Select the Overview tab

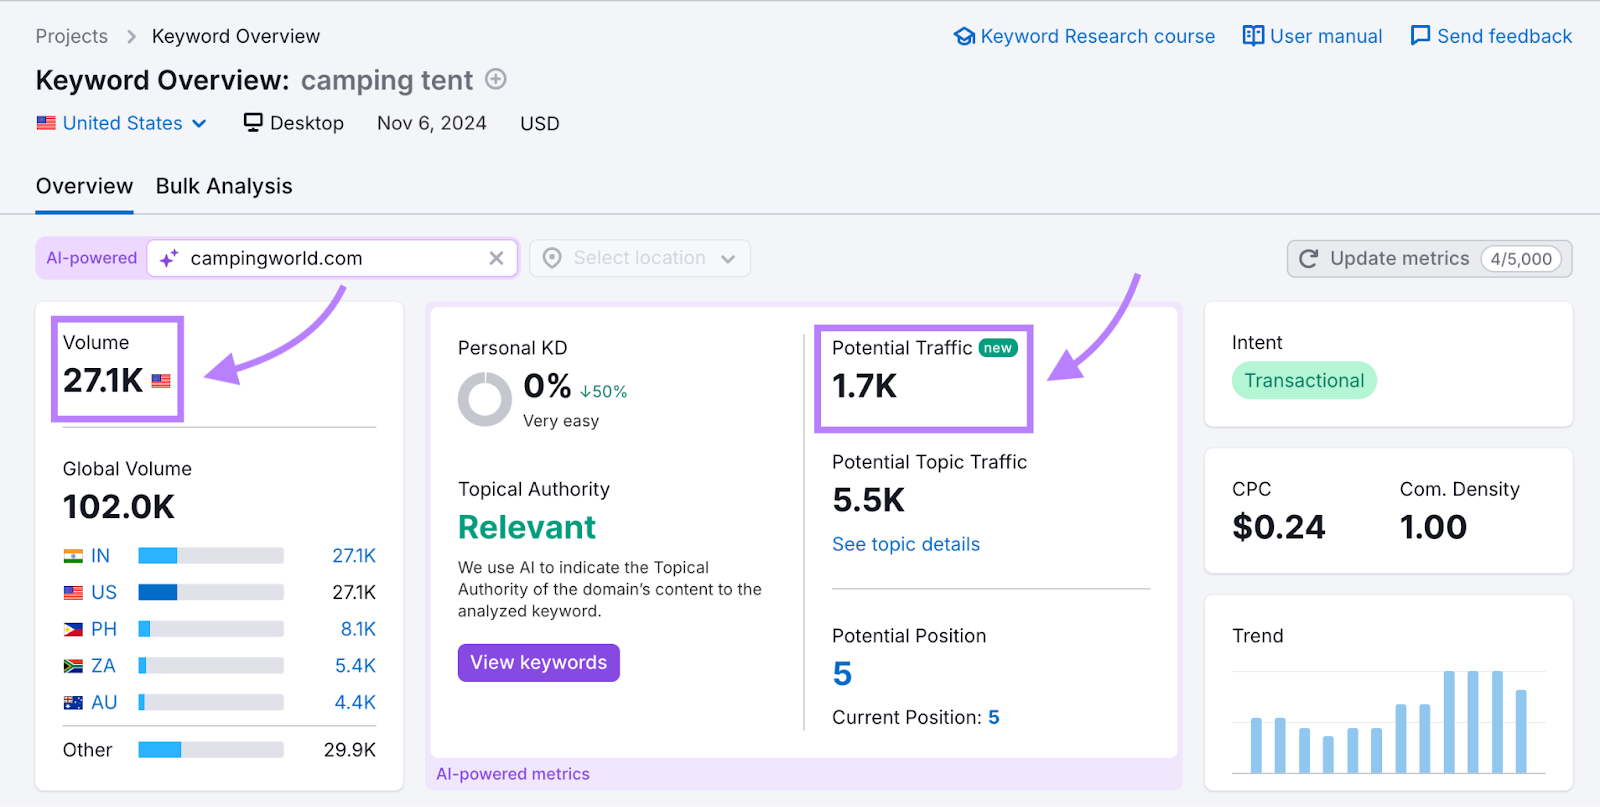coord(84,186)
